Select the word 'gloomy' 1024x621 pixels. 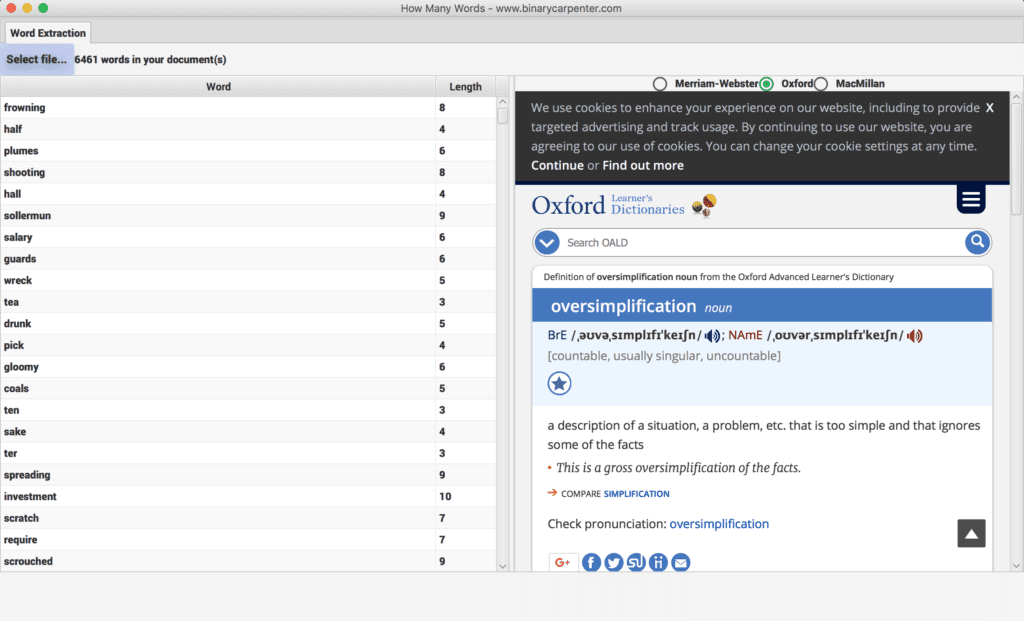click(x=21, y=367)
